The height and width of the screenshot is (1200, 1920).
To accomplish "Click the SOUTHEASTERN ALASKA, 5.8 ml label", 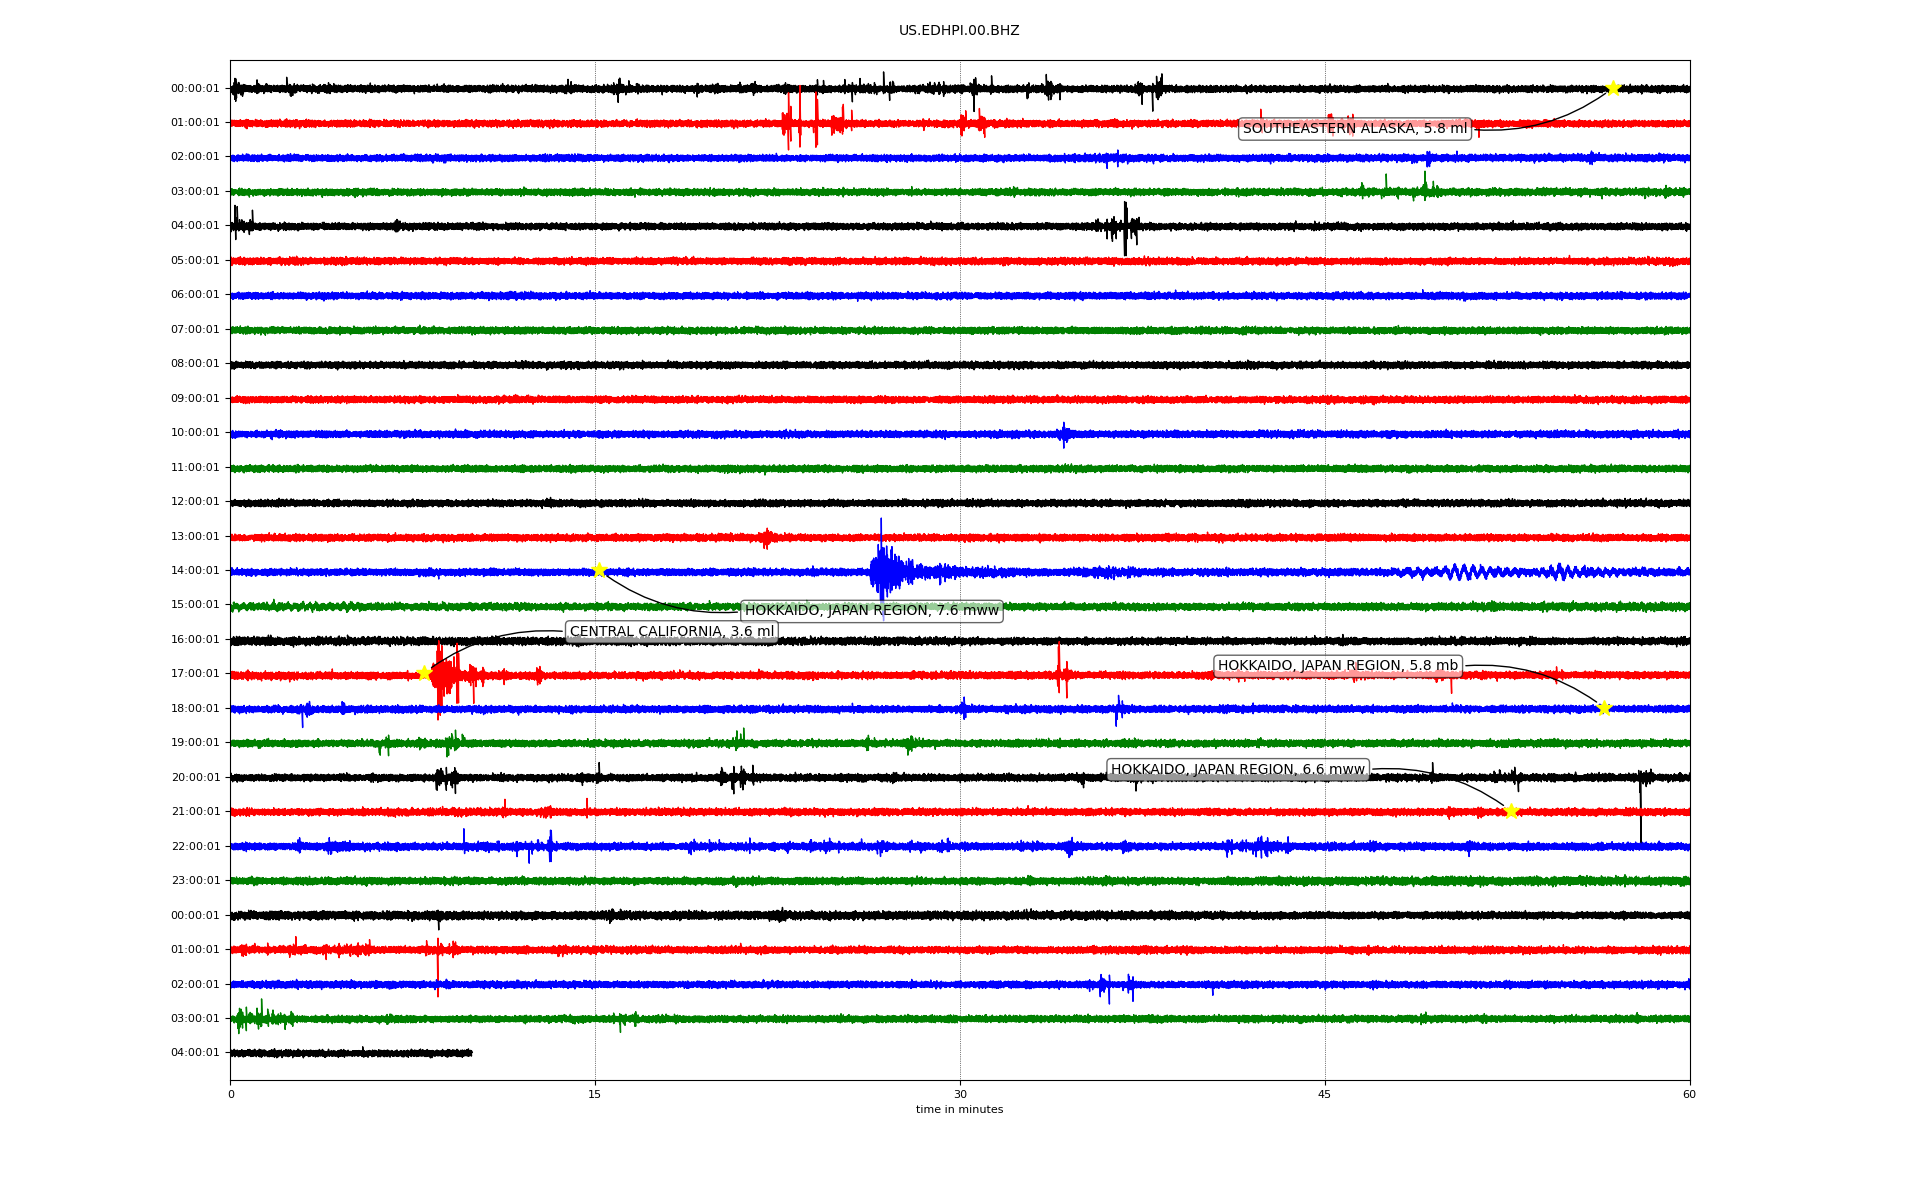I will tap(1354, 128).
